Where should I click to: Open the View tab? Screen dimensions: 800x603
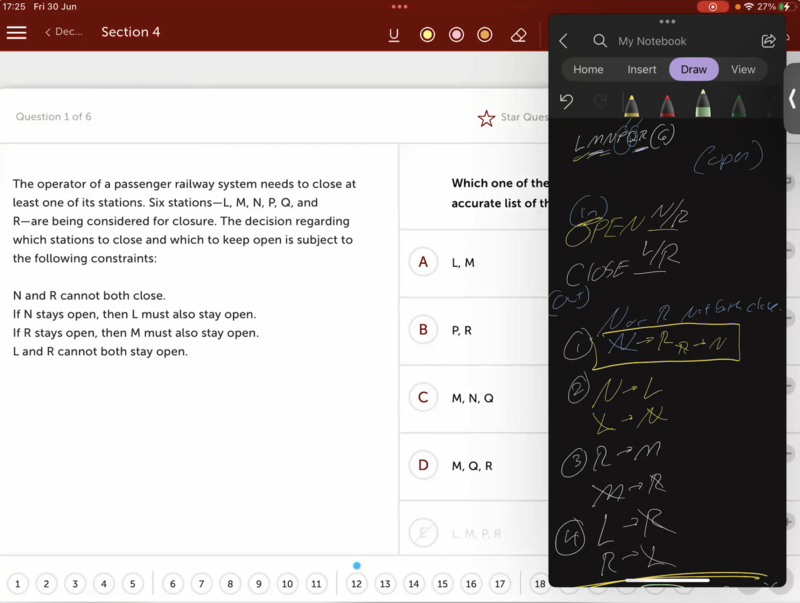[x=743, y=69]
